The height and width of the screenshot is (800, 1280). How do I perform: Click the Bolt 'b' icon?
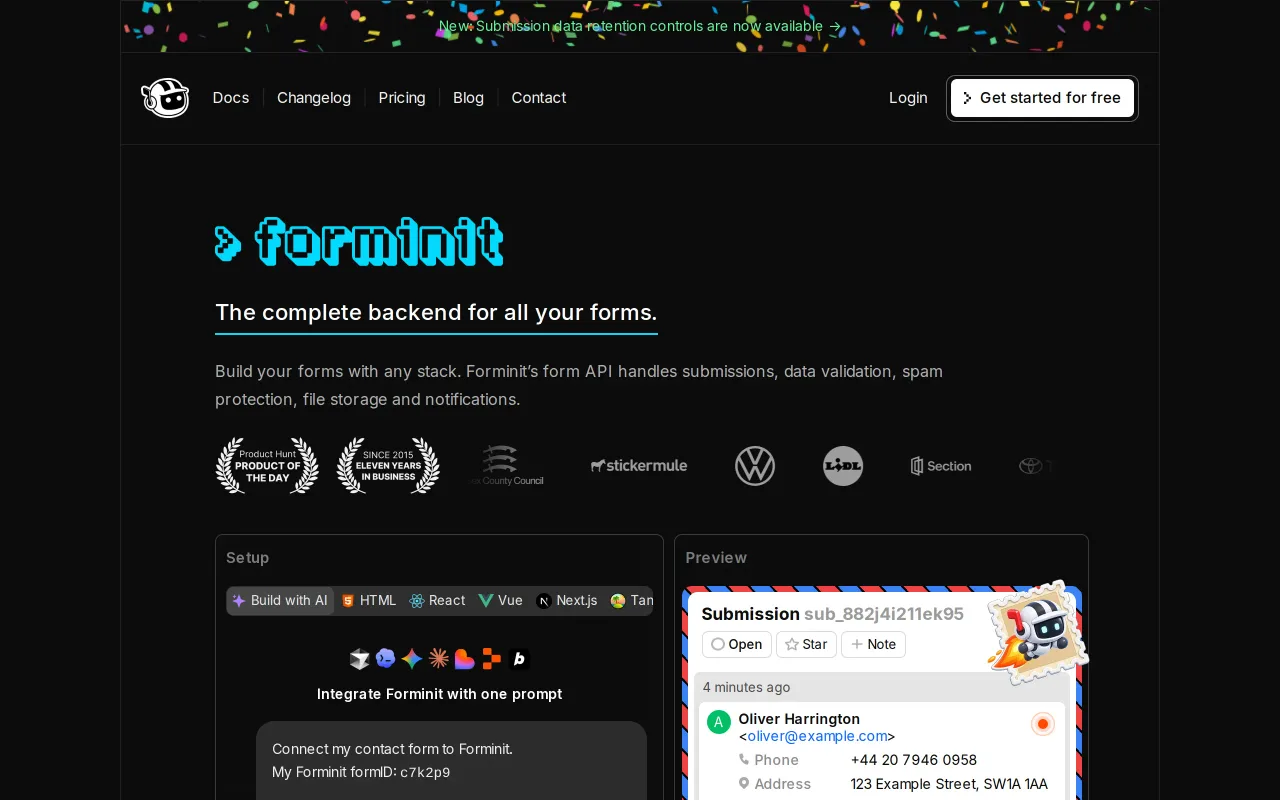click(519, 659)
